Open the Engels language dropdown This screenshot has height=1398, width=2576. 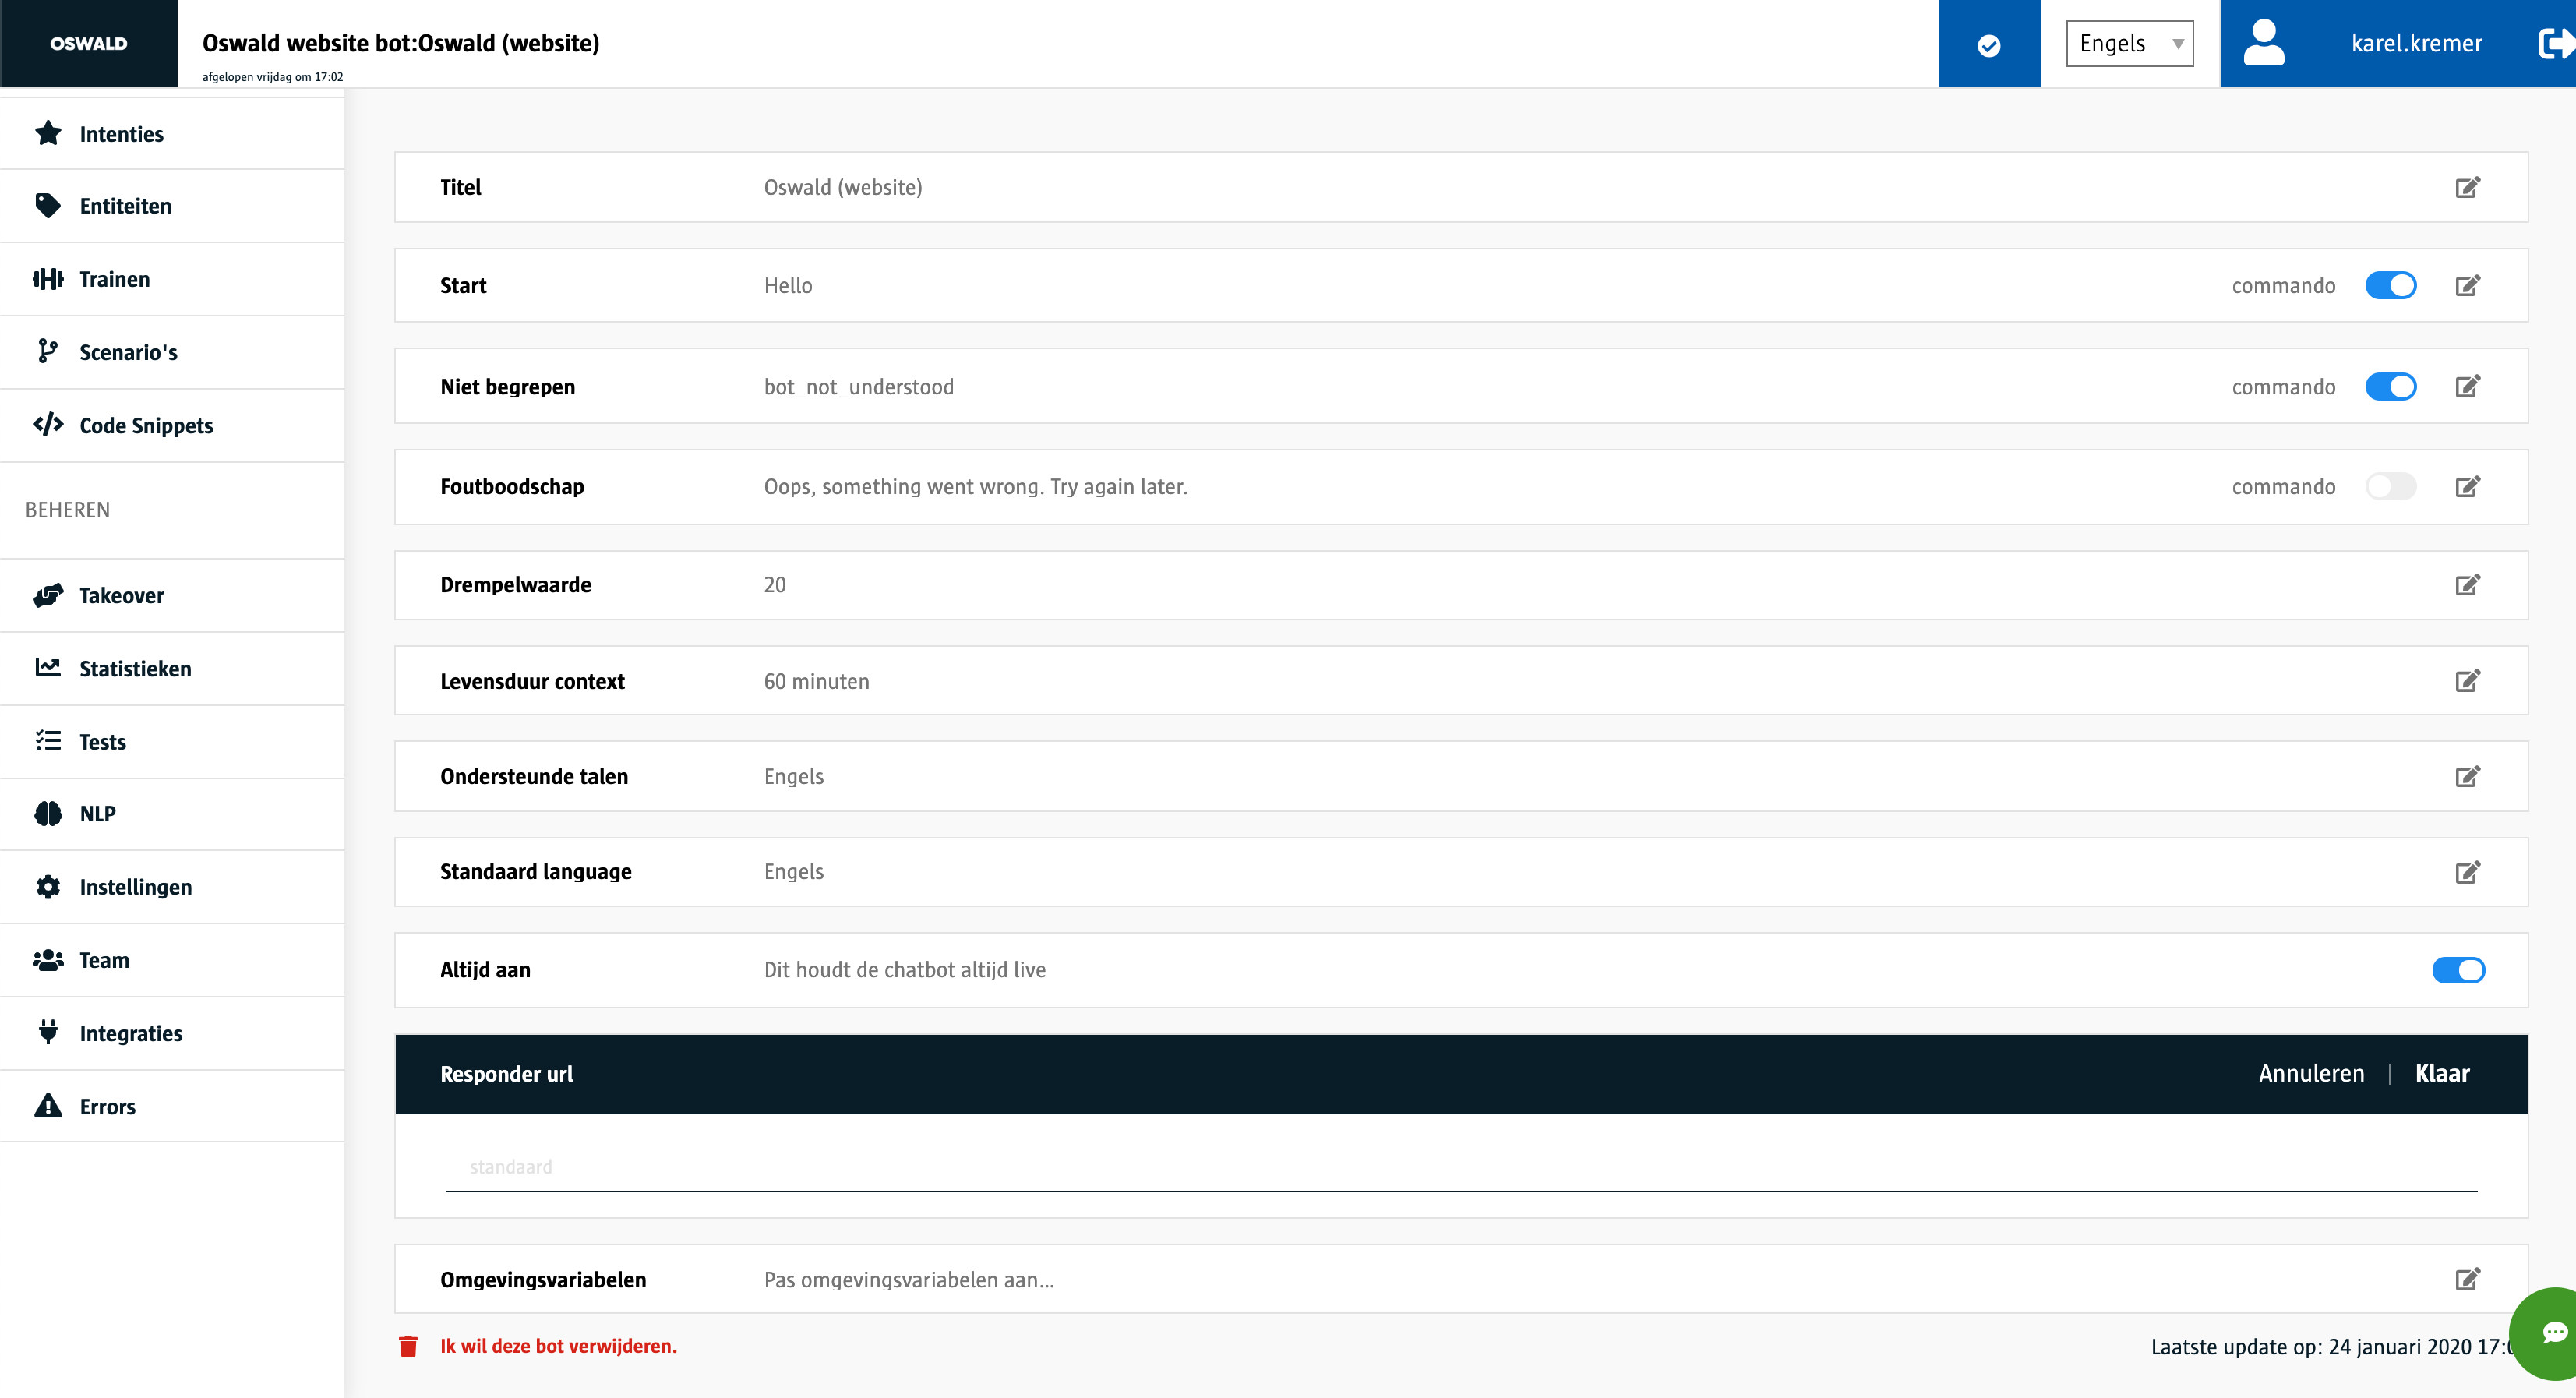coord(2129,43)
